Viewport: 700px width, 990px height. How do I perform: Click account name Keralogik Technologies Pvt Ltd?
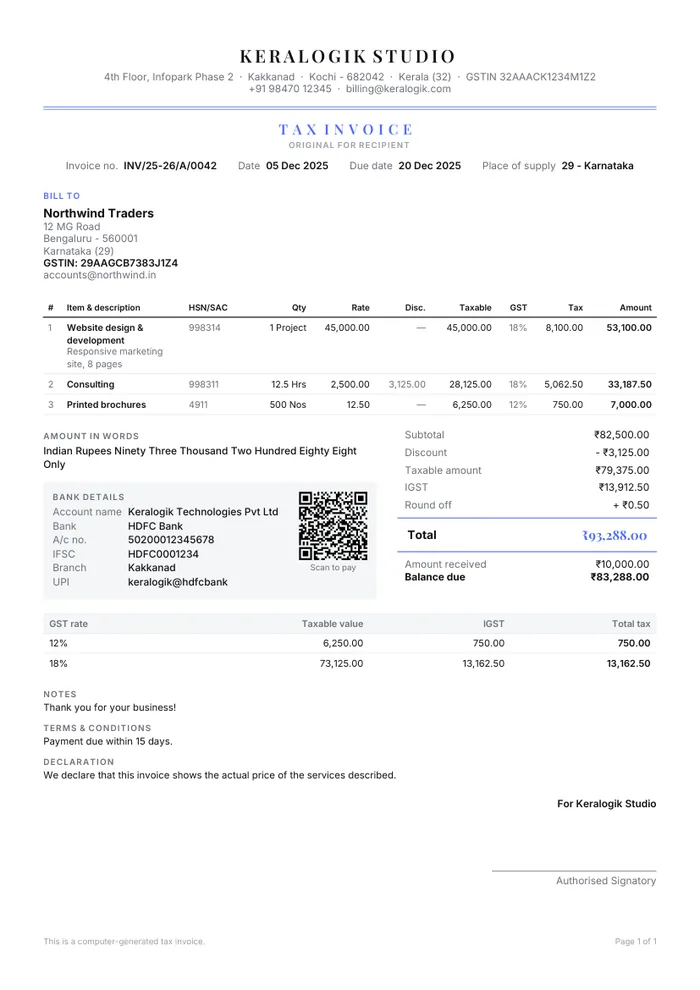pyautogui.click(x=203, y=512)
